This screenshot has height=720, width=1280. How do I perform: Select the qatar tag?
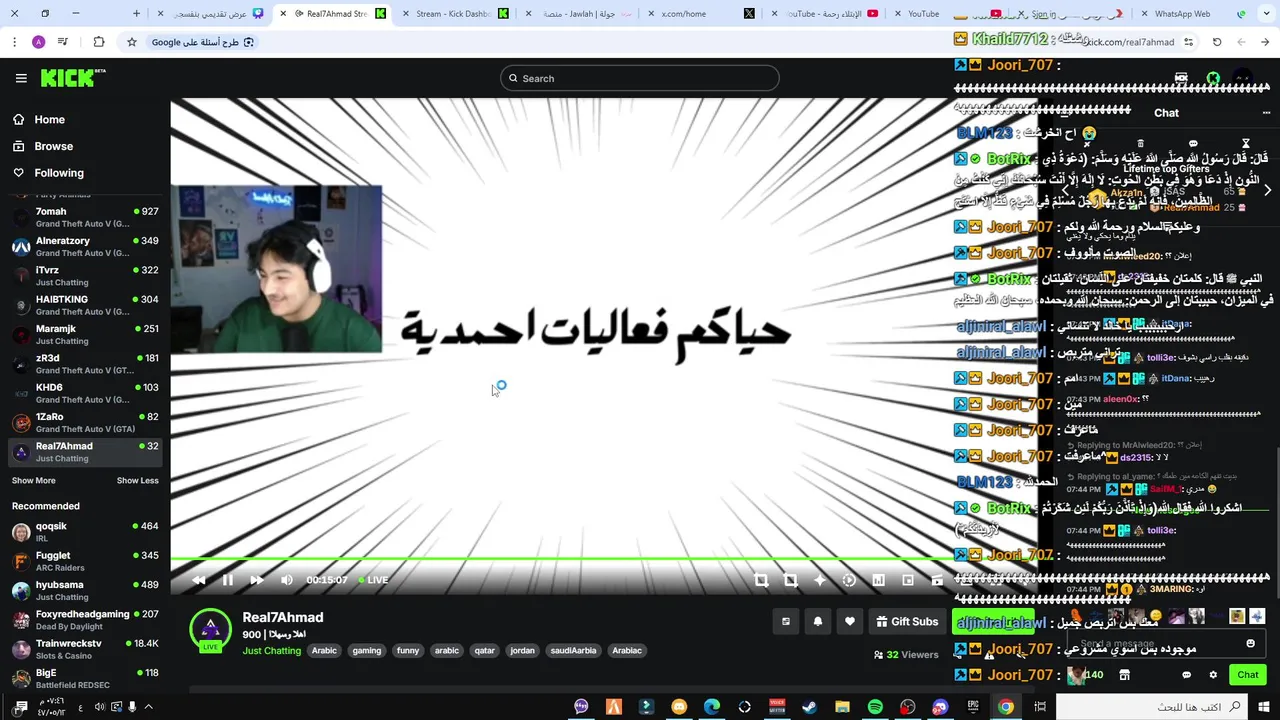tap(485, 651)
